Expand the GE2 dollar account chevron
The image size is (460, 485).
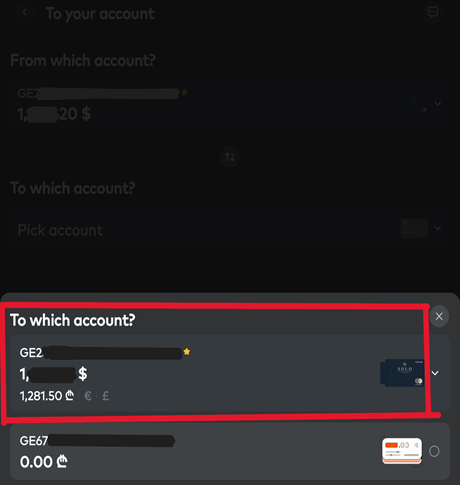[435, 373]
